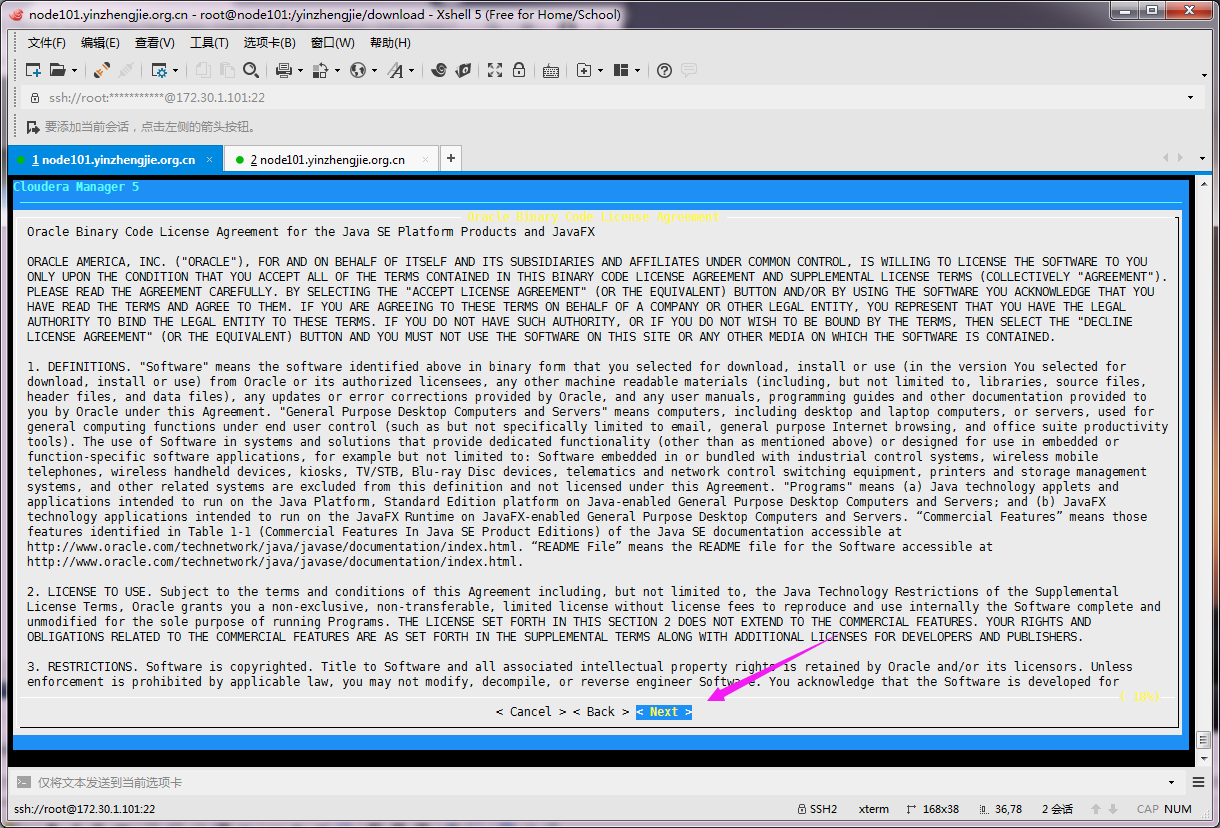Expand the new tab page dropdown arrow

[x=600, y=70]
